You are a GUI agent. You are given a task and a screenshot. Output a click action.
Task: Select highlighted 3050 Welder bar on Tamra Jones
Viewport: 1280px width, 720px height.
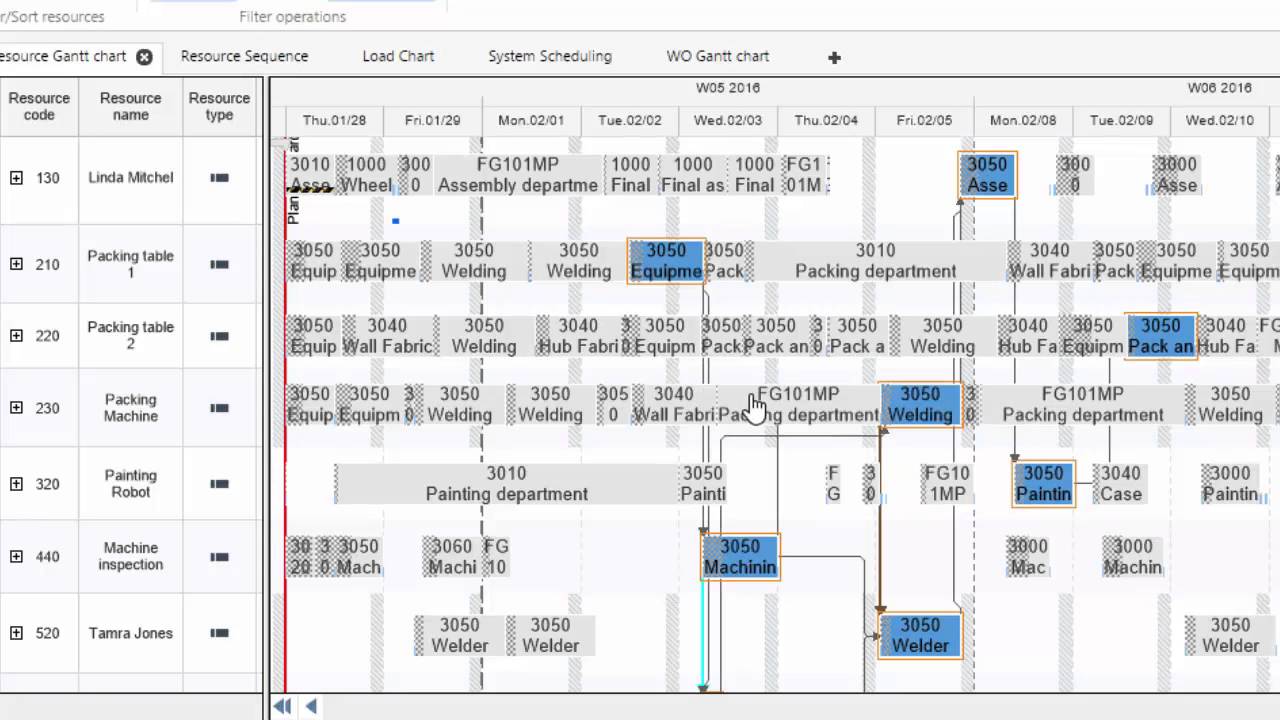pyautogui.click(x=920, y=636)
